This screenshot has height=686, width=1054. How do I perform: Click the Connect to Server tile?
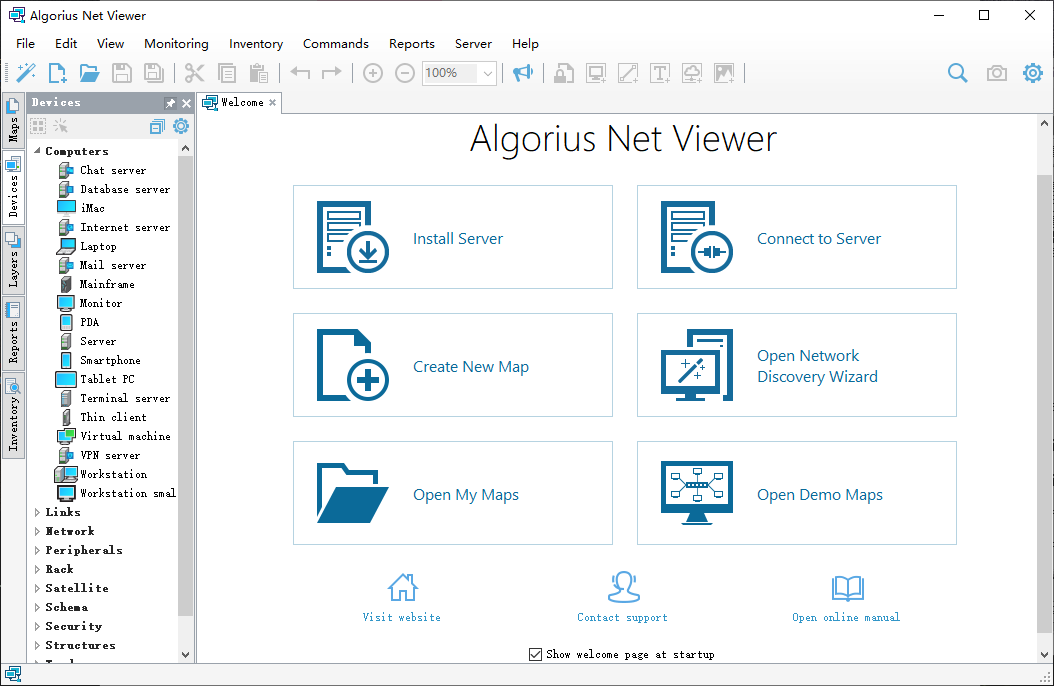point(797,237)
